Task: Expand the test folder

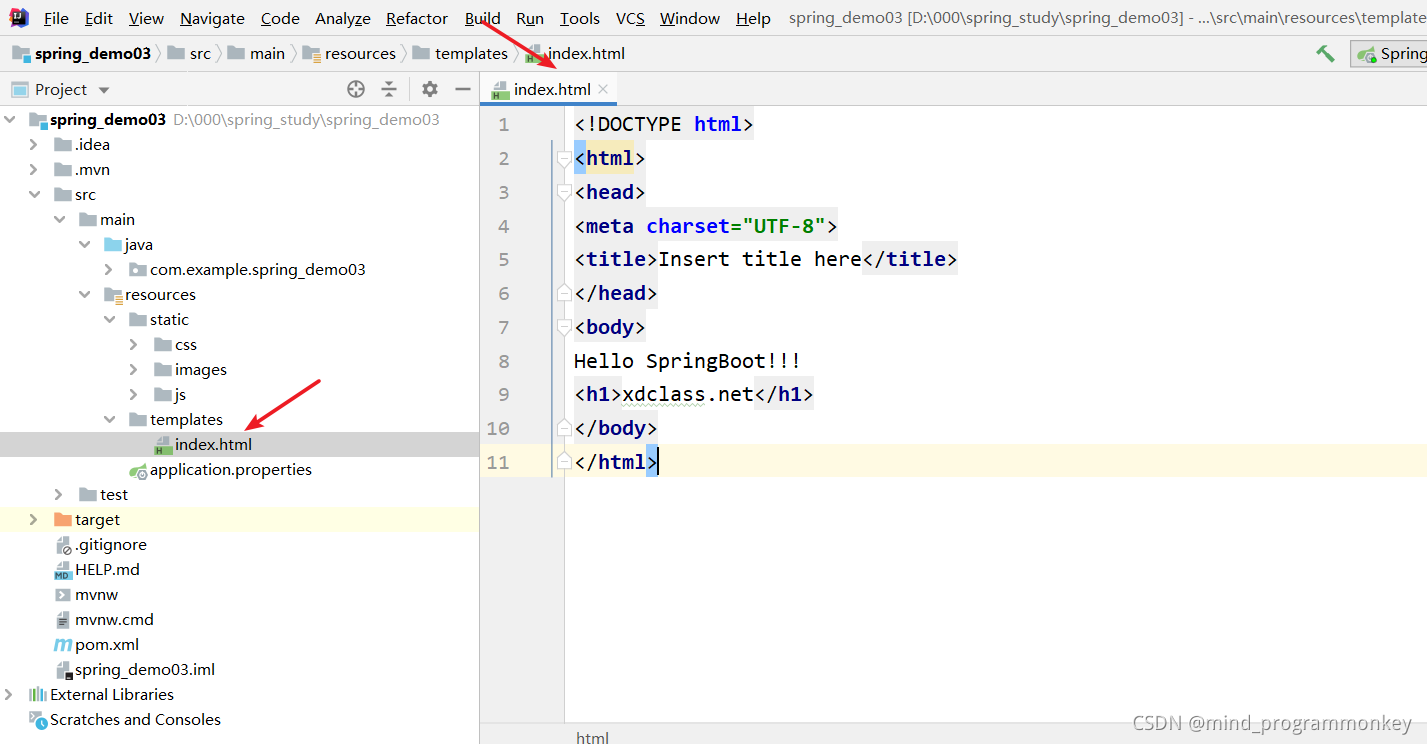Action: [x=59, y=494]
